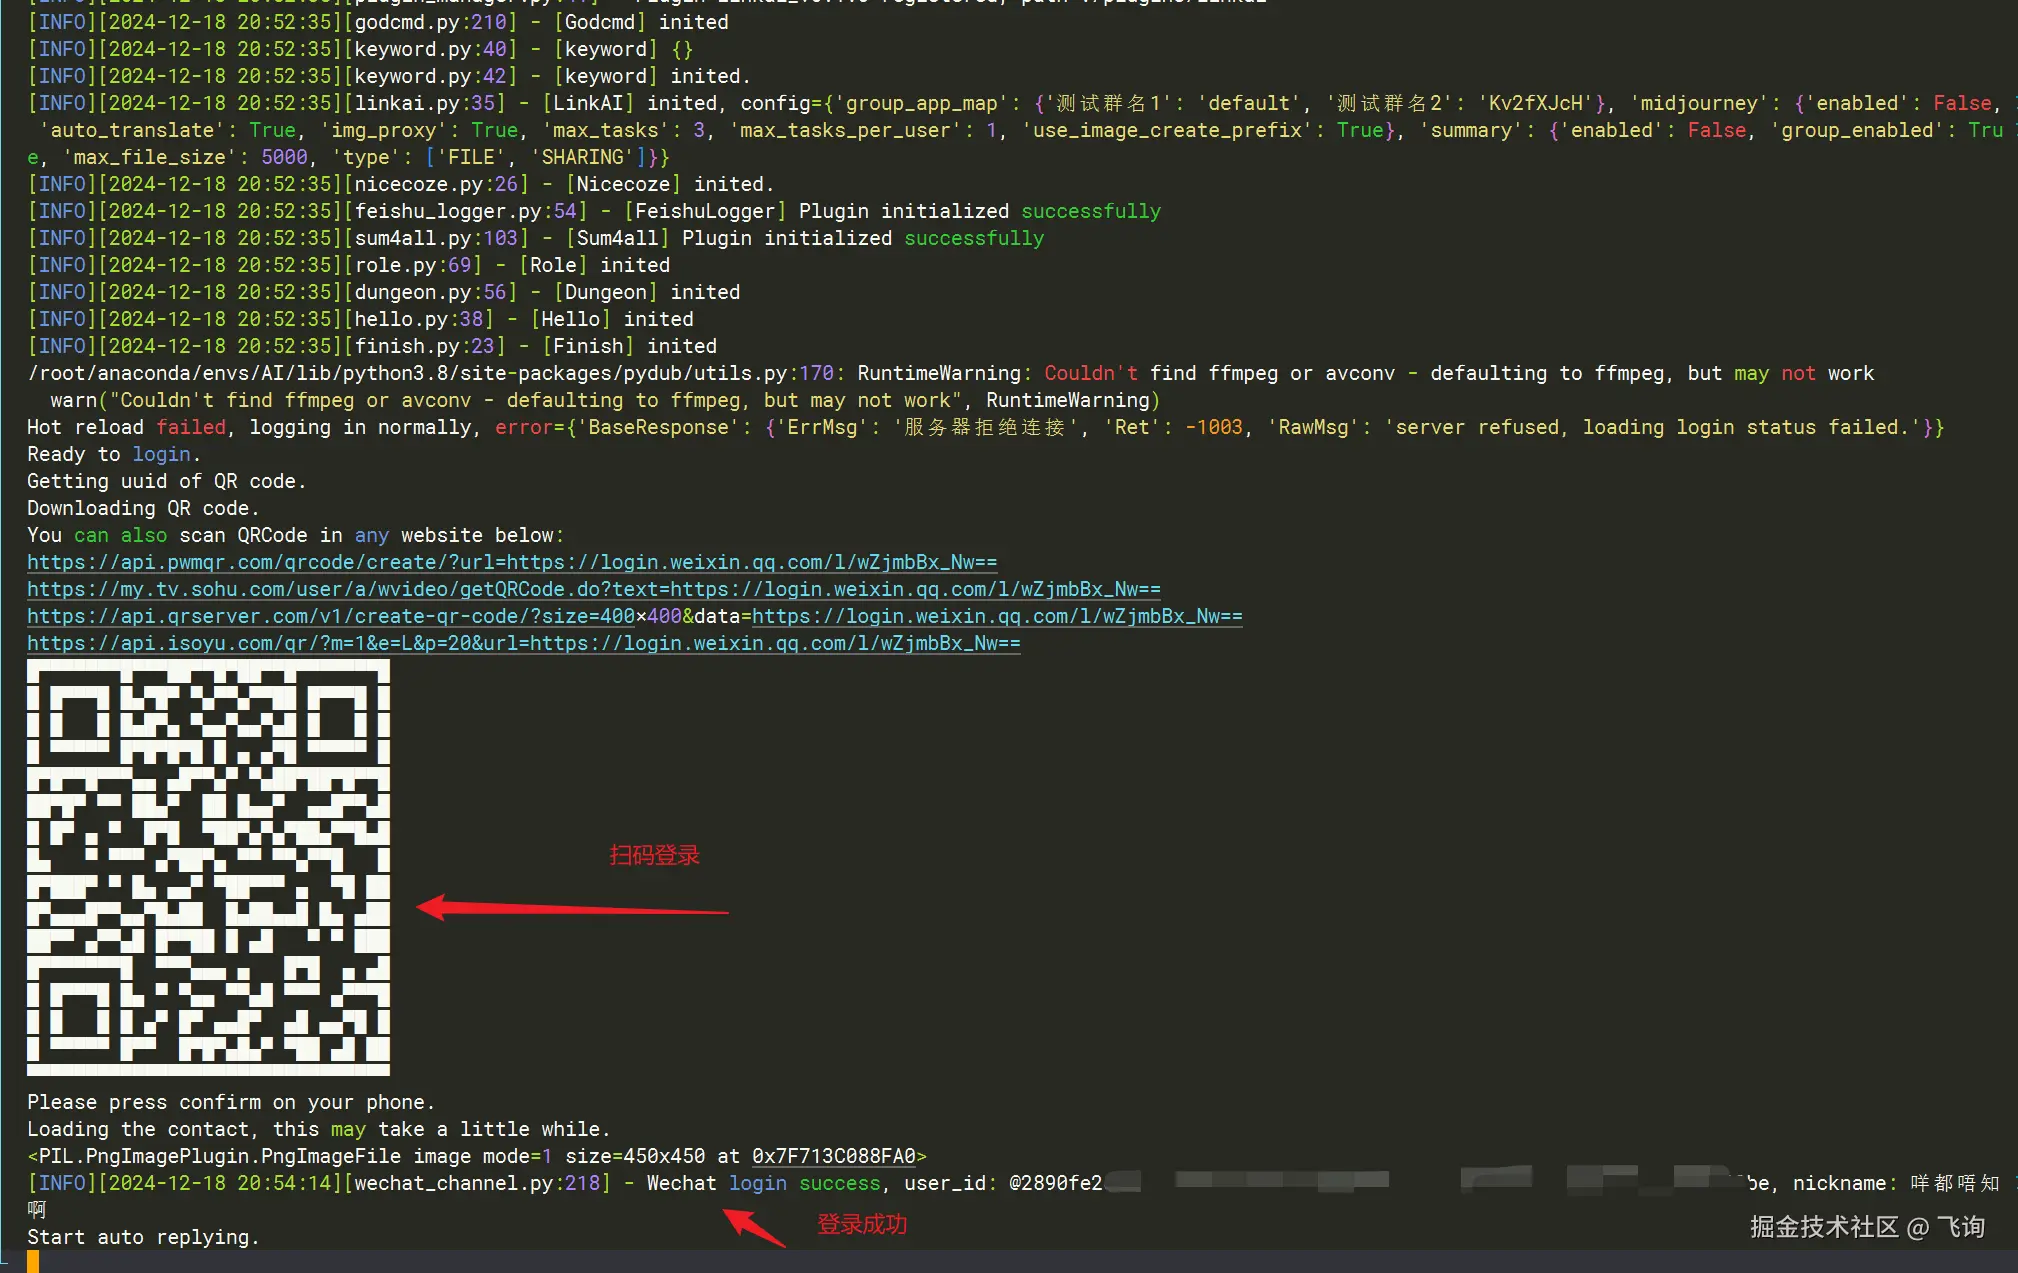Click the orange terminal cursor block
Viewport: 2018px width, 1273px height.
point(33,1262)
